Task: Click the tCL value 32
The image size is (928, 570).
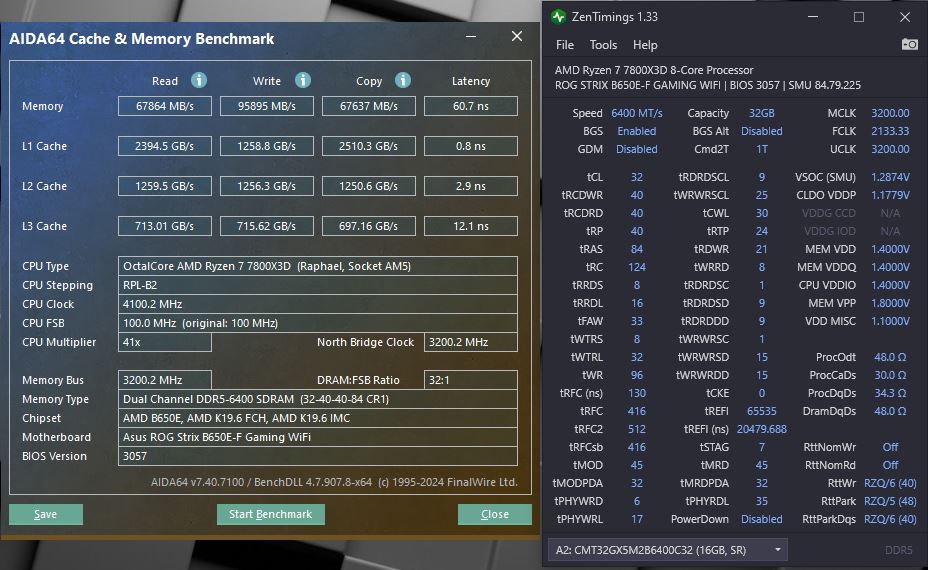Action: [x=637, y=177]
